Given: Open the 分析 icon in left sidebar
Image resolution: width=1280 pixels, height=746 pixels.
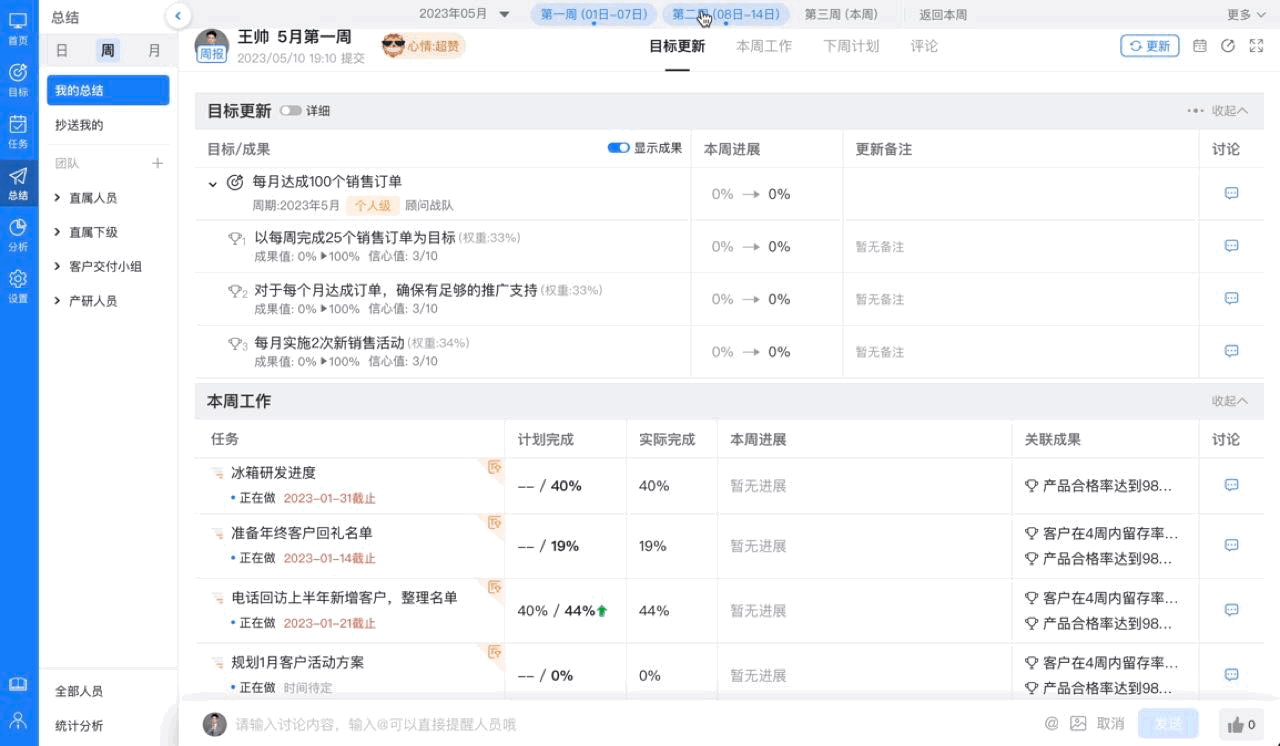Looking at the screenshot, I should (x=18, y=234).
